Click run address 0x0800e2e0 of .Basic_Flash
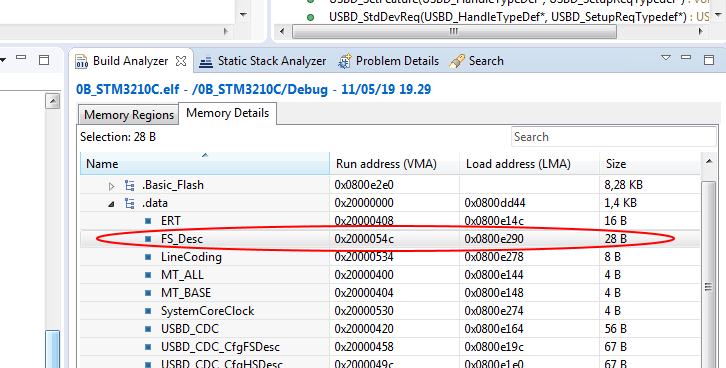The height and width of the screenshot is (368, 726). 364,185
